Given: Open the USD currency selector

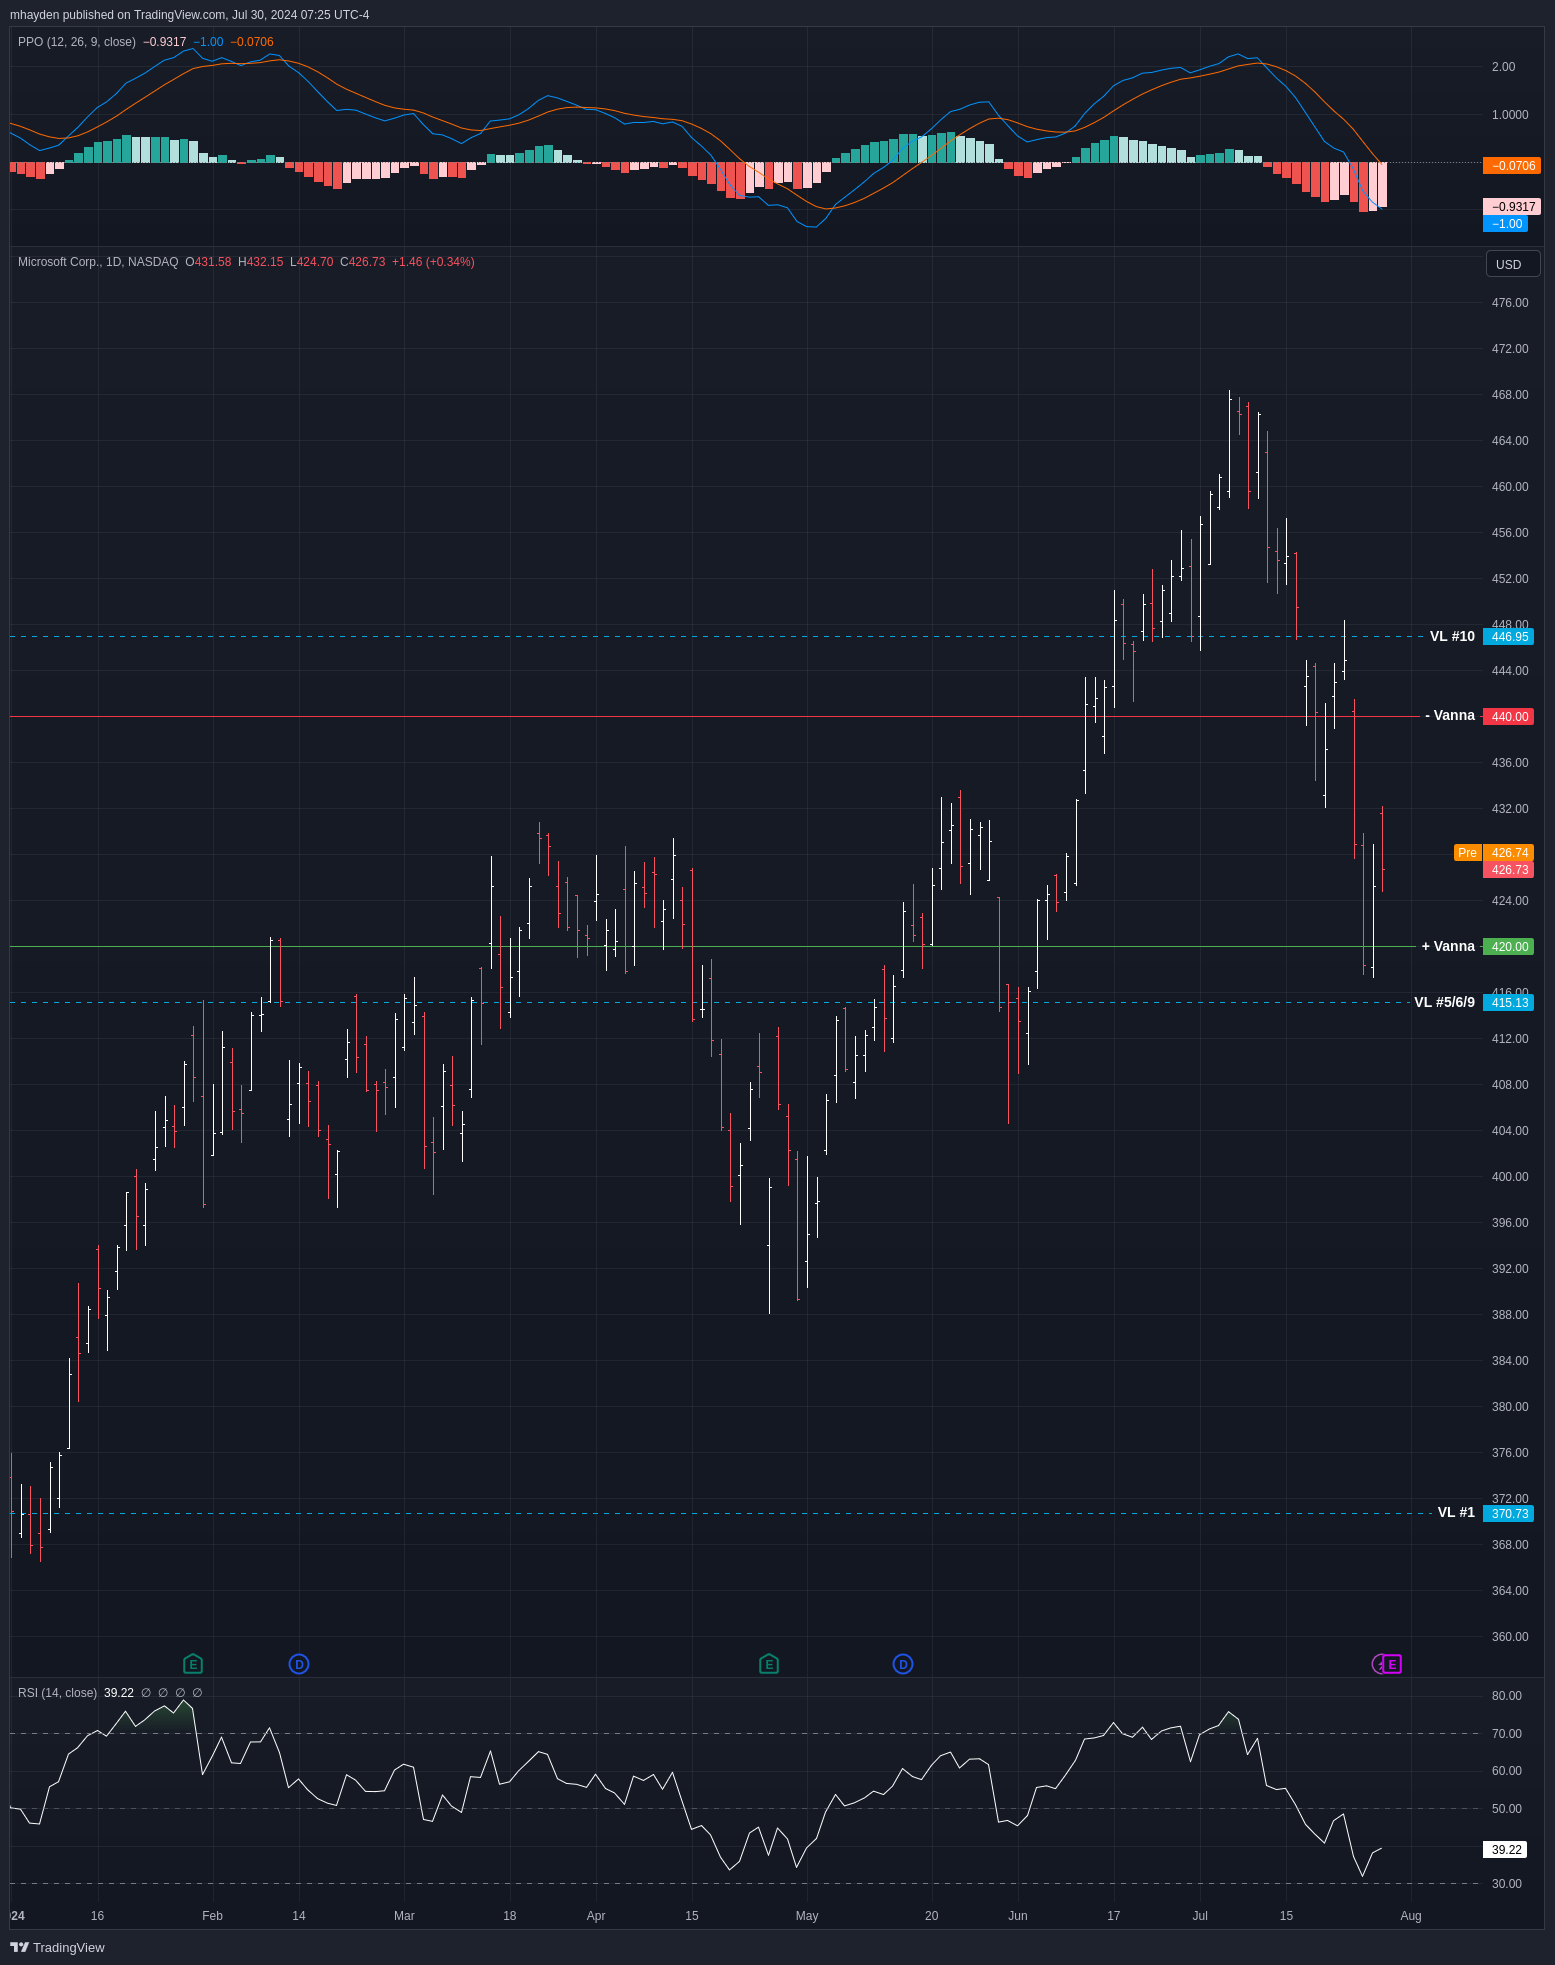Looking at the screenshot, I should click(x=1513, y=264).
